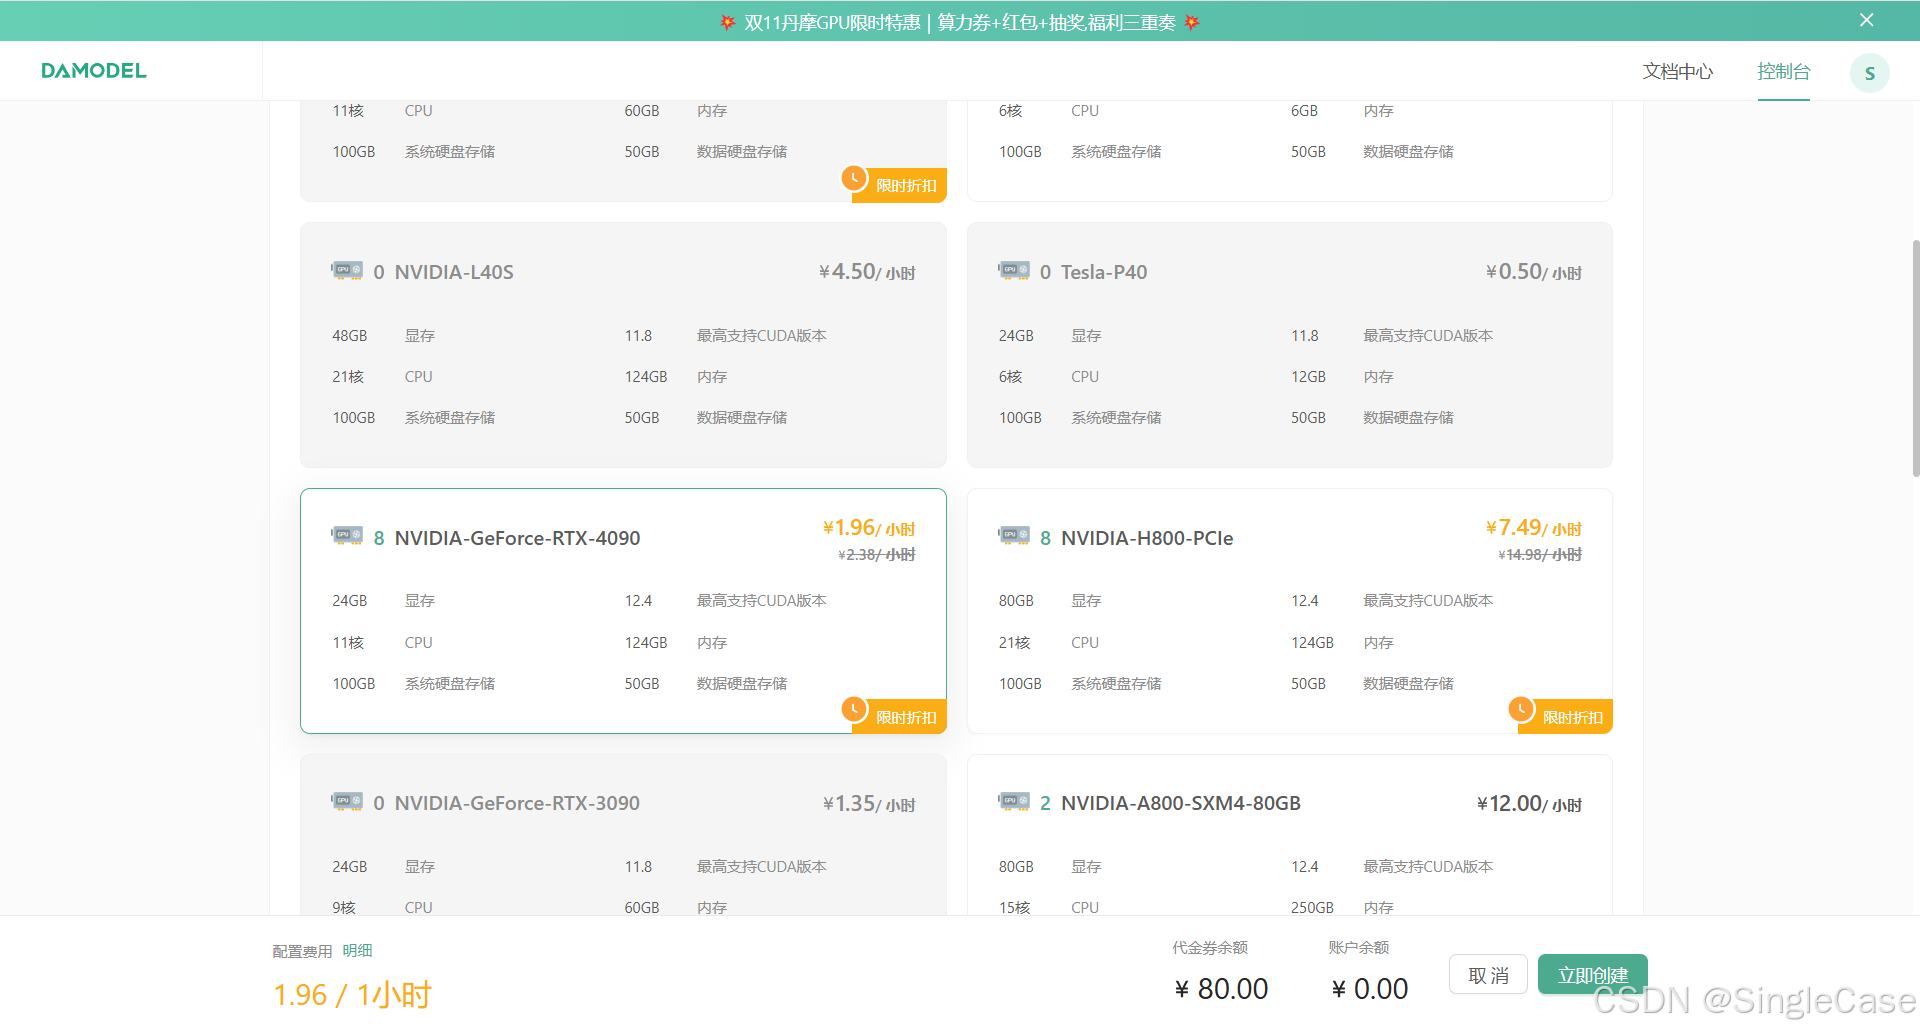
Task: Open the 明细 cost detail link
Action: (x=357, y=951)
